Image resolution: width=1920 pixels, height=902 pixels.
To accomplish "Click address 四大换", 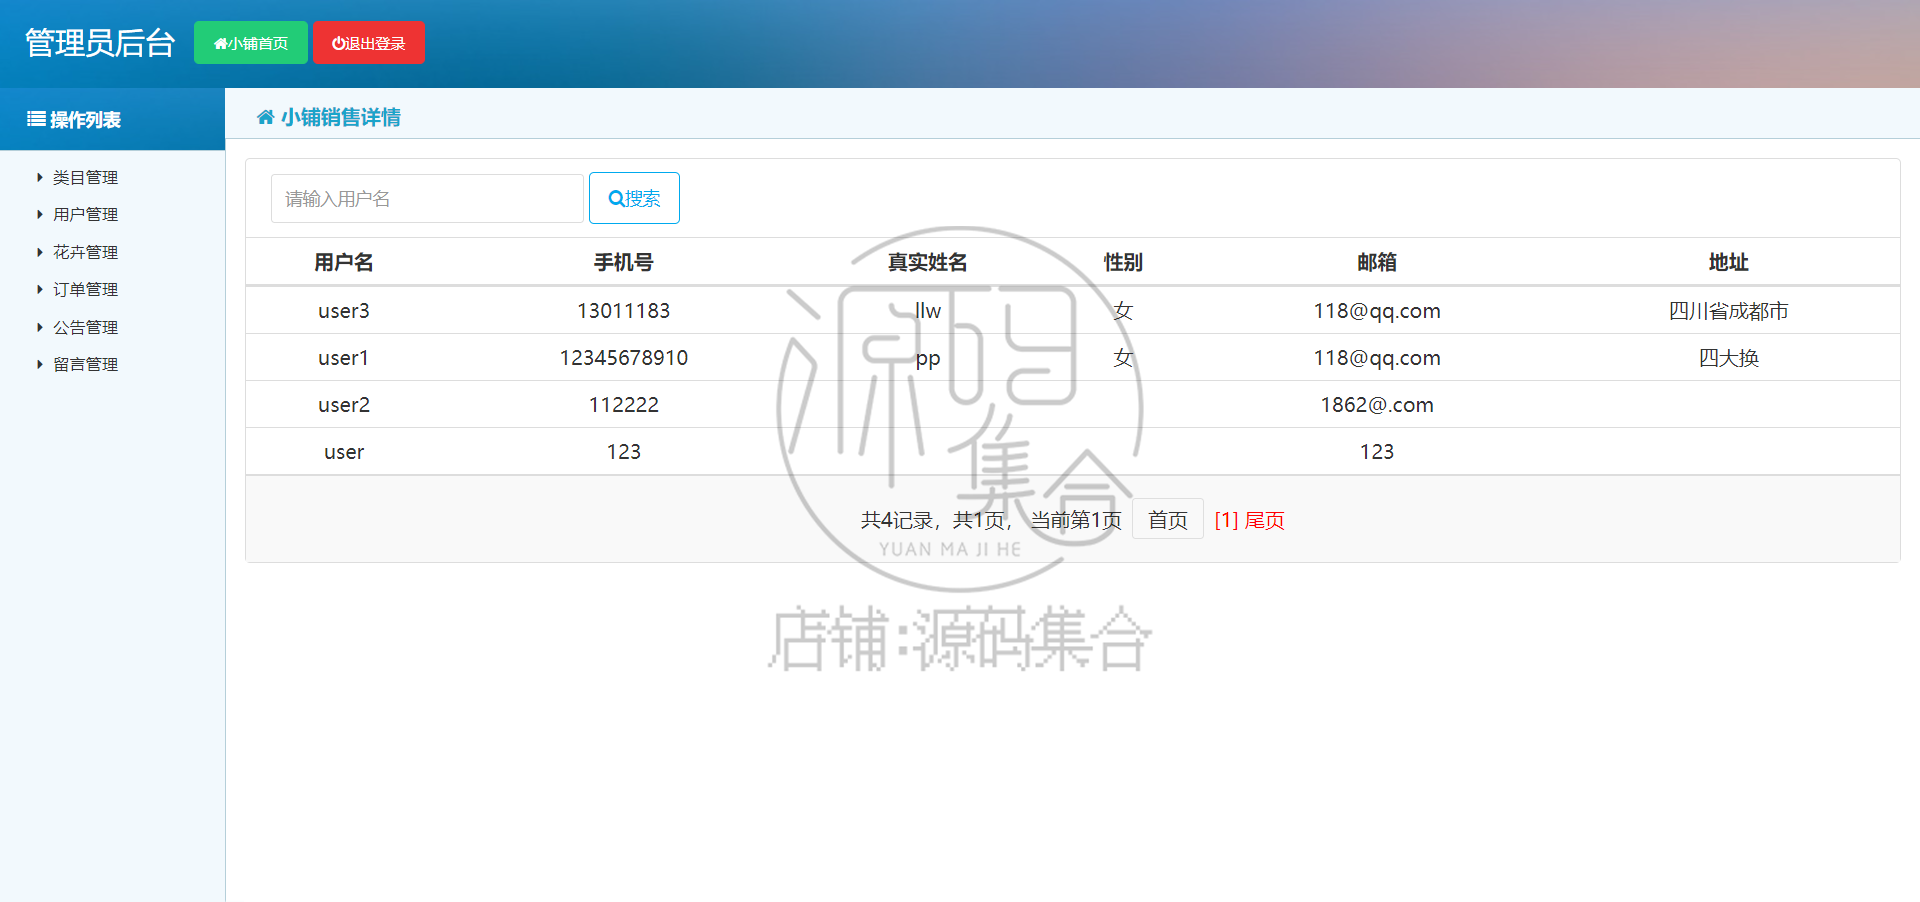I will click(x=1729, y=358).
